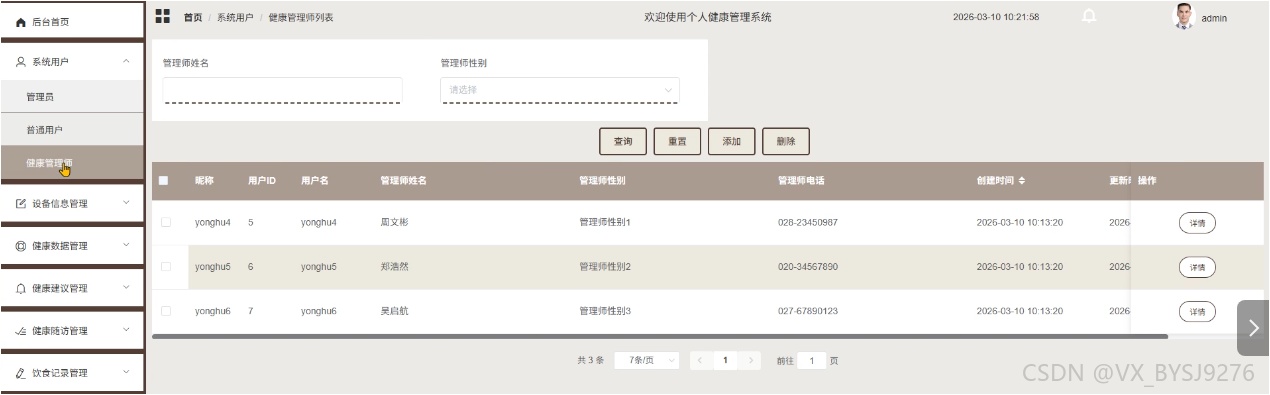Image resolution: width=1270 pixels, height=395 pixels.
Task: Open the 管理员 submenu item
Action: (x=72, y=97)
